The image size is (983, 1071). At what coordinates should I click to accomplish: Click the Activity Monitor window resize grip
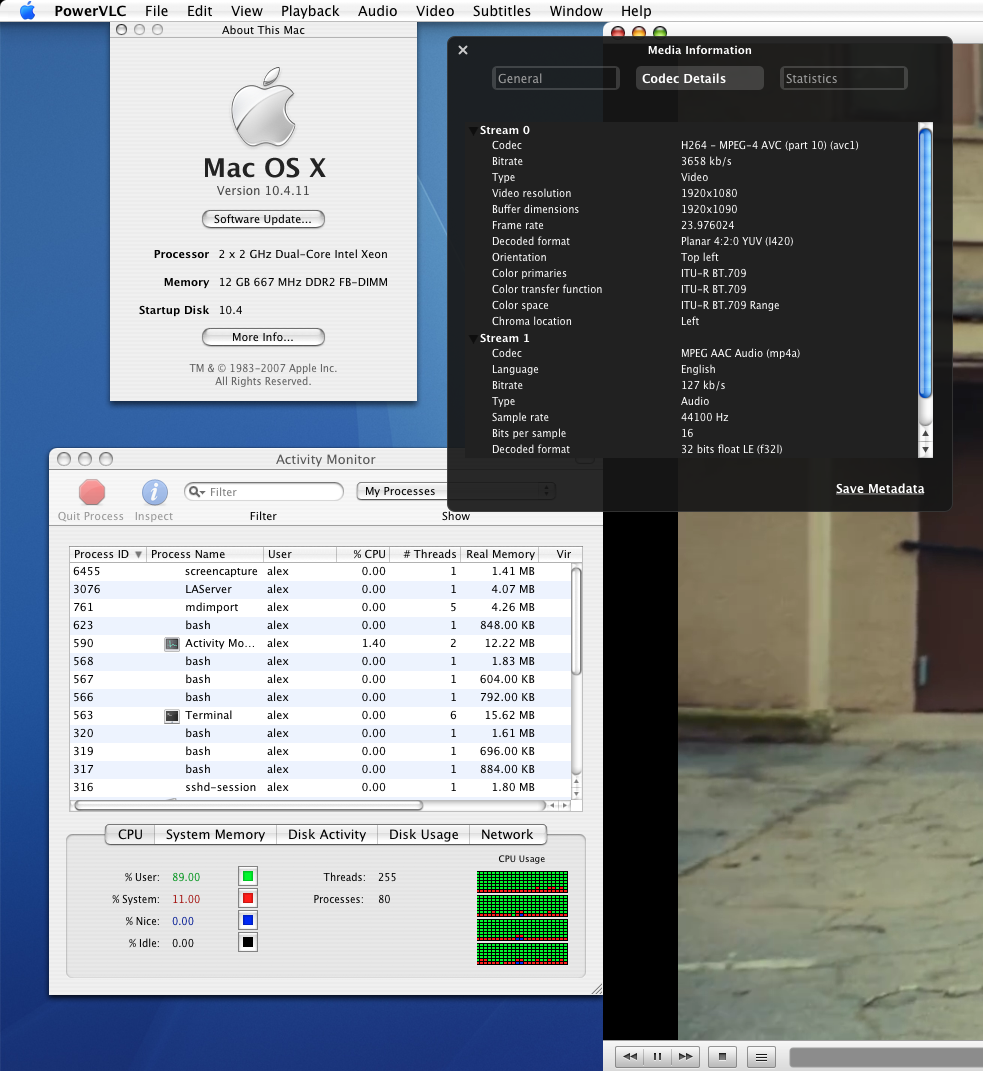596,988
